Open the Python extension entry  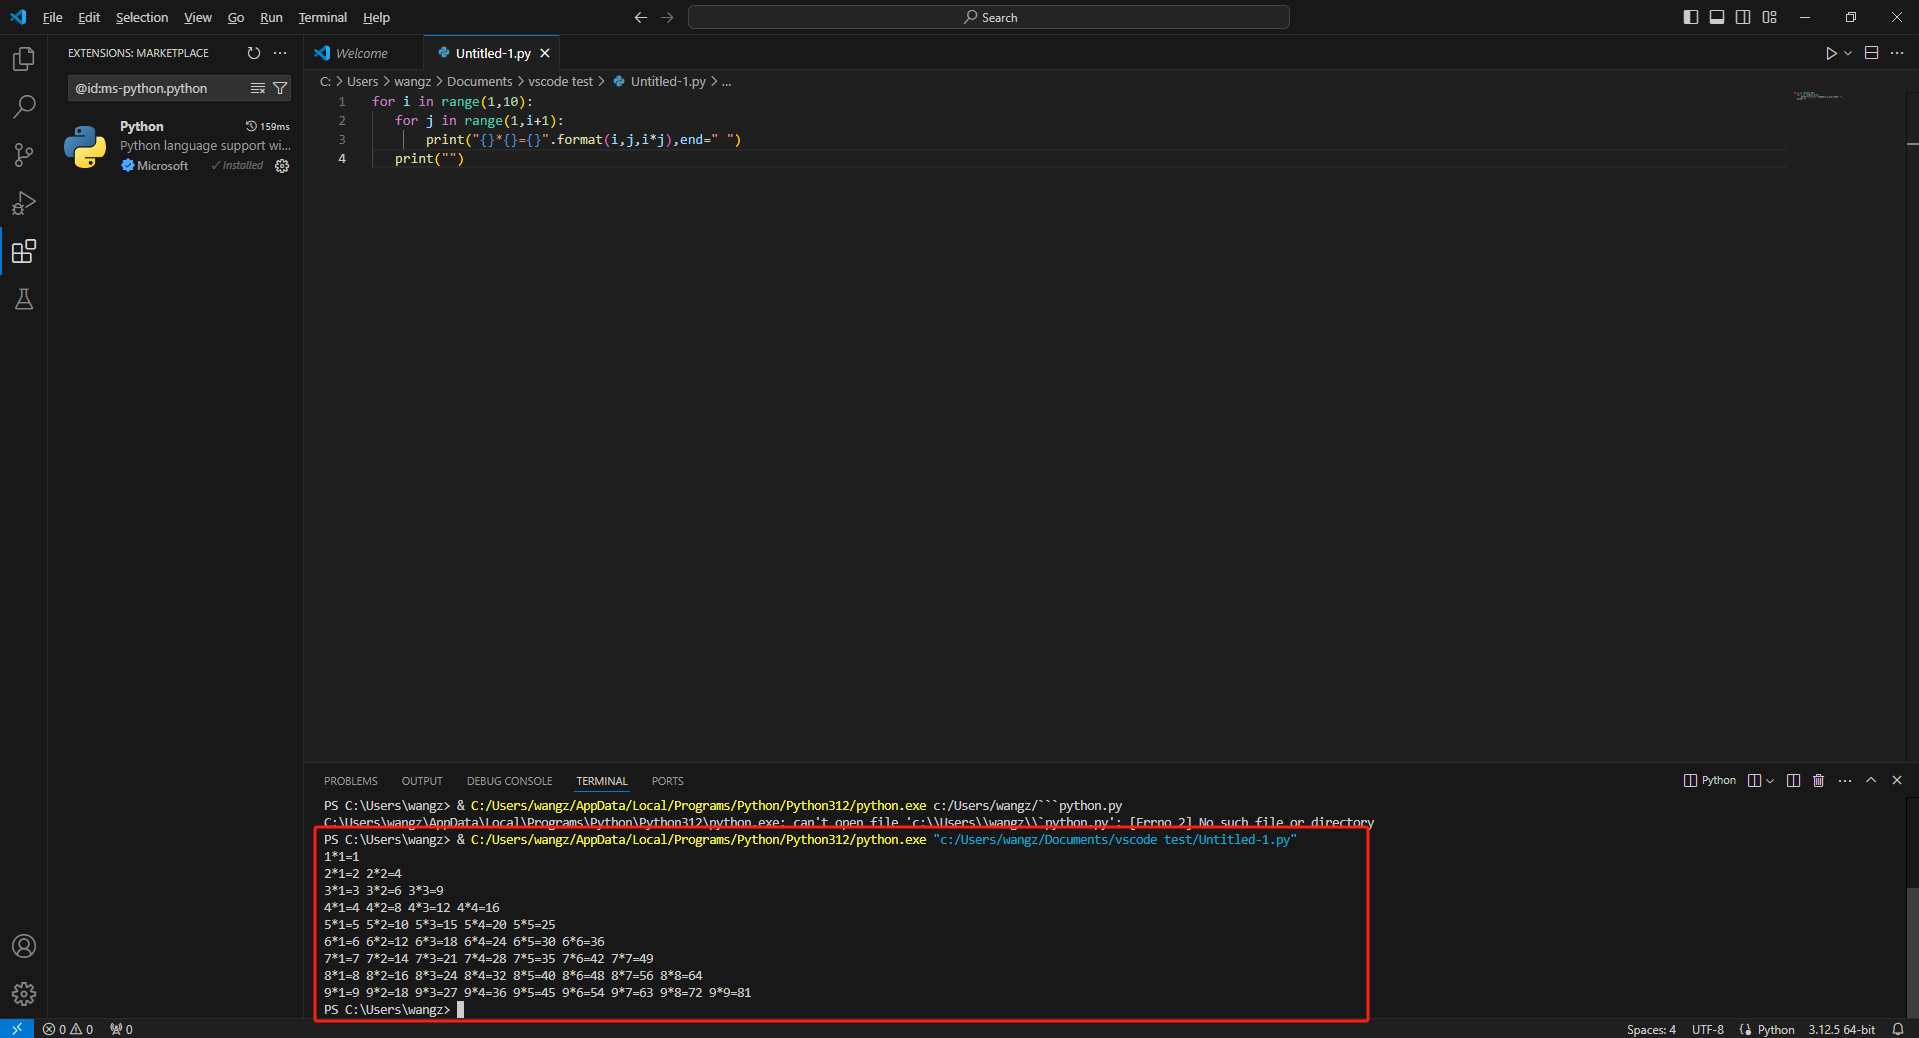tap(176, 146)
